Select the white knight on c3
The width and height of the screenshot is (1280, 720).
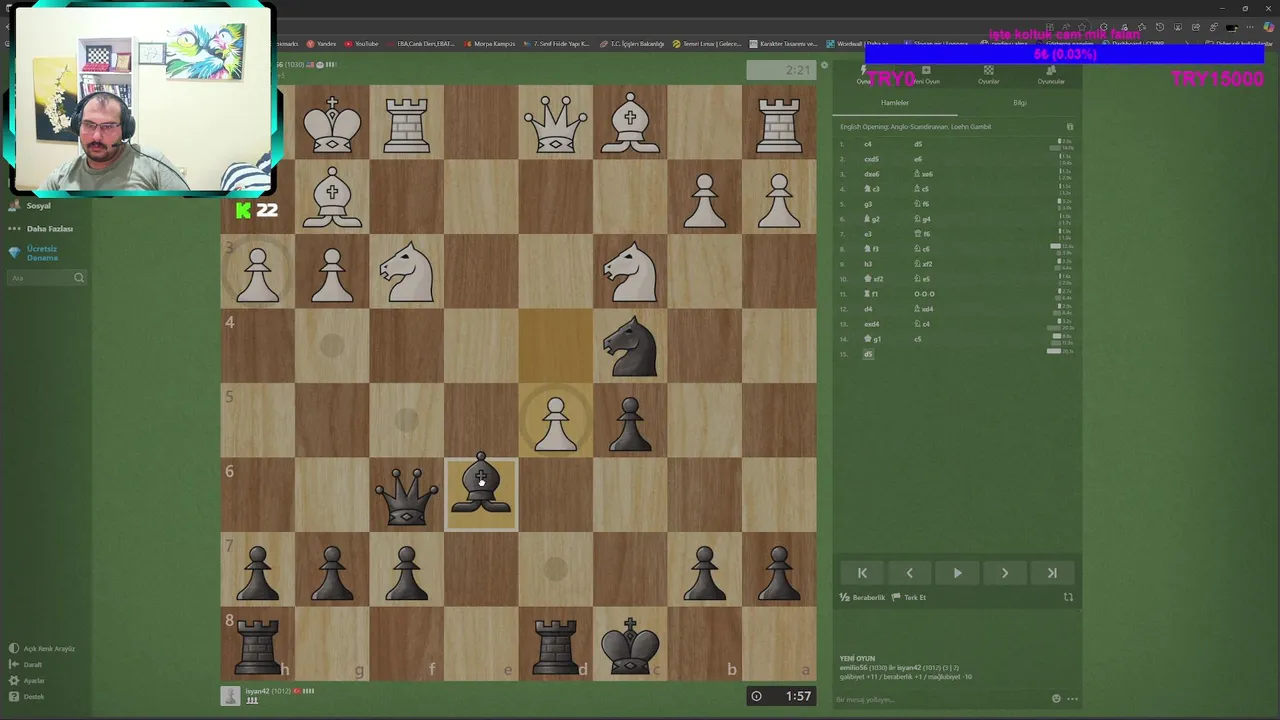coord(630,271)
